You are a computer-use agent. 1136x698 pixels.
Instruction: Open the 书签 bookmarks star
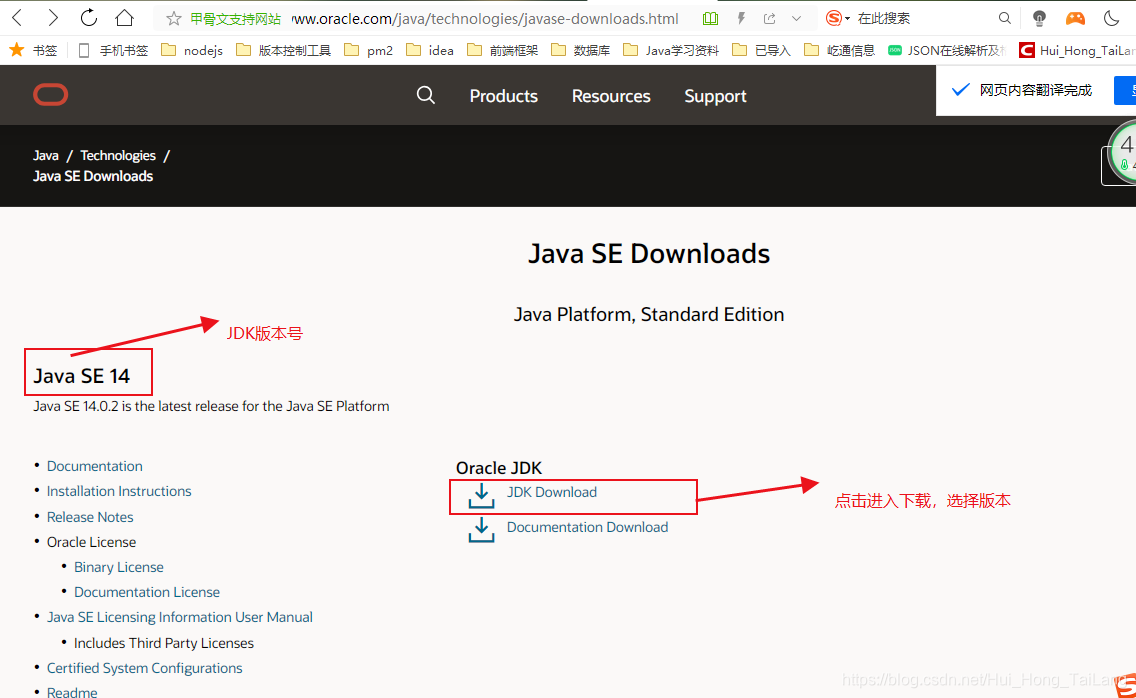click(x=33, y=50)
